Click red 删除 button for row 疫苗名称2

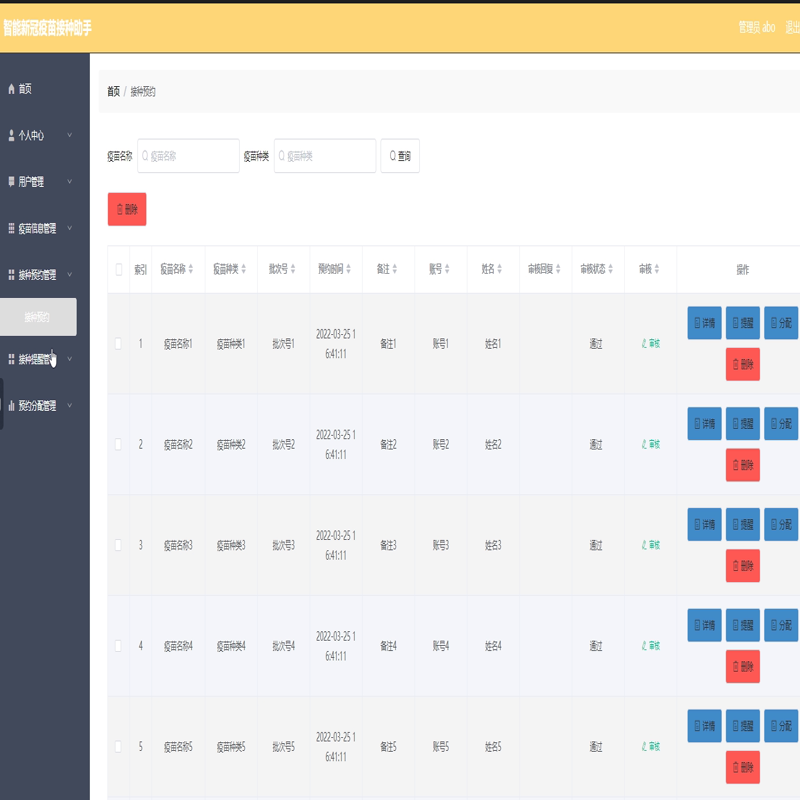(743, 465)
